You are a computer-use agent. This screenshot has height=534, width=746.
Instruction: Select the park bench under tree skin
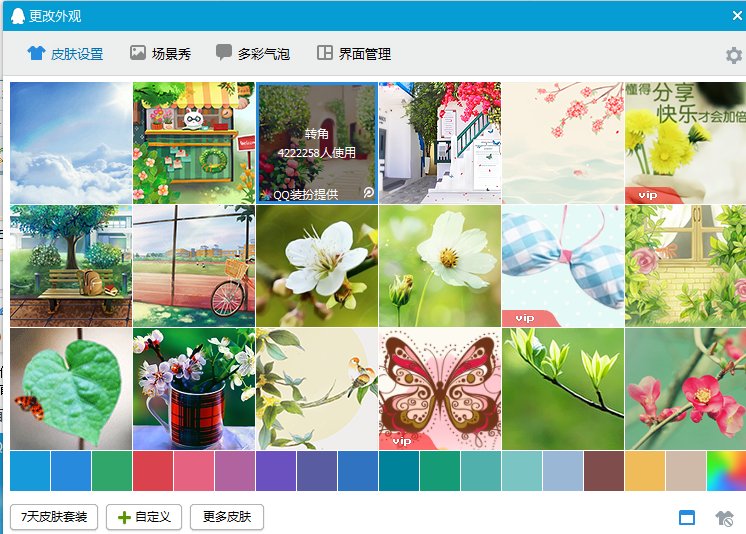click(x=71, y=266)
